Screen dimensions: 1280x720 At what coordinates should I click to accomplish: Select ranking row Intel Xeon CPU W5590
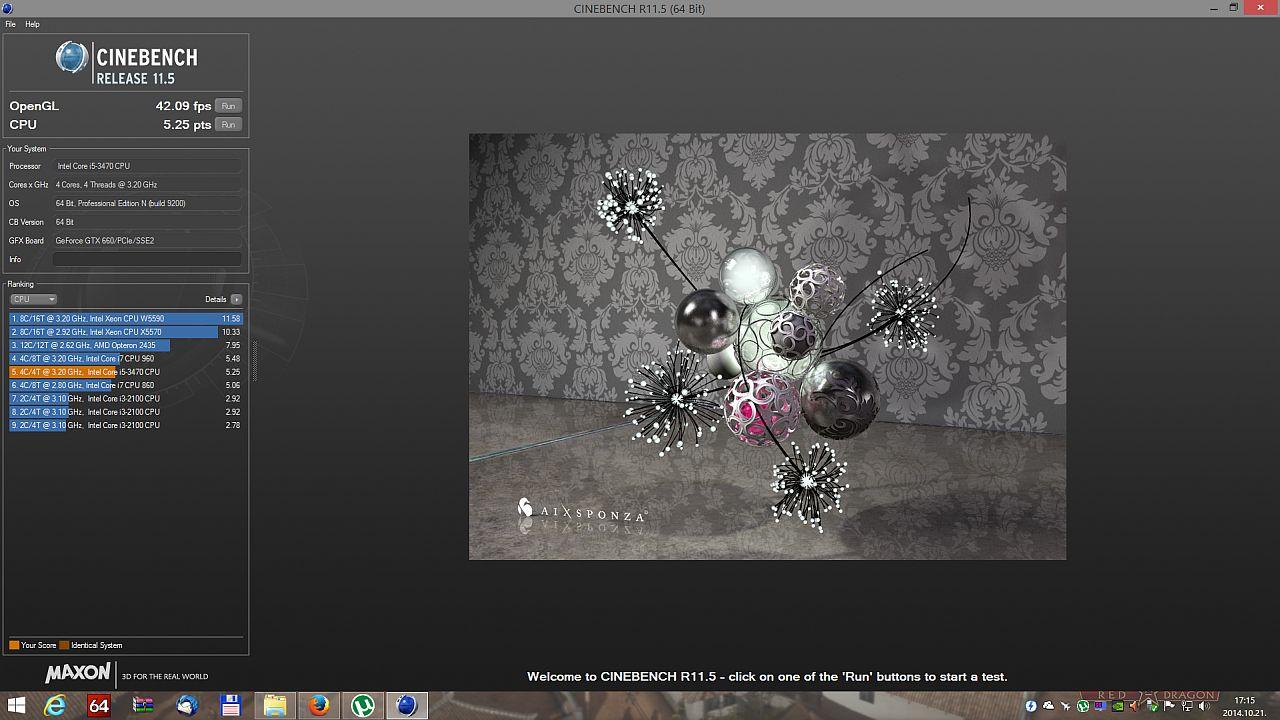tap(126, 319)
